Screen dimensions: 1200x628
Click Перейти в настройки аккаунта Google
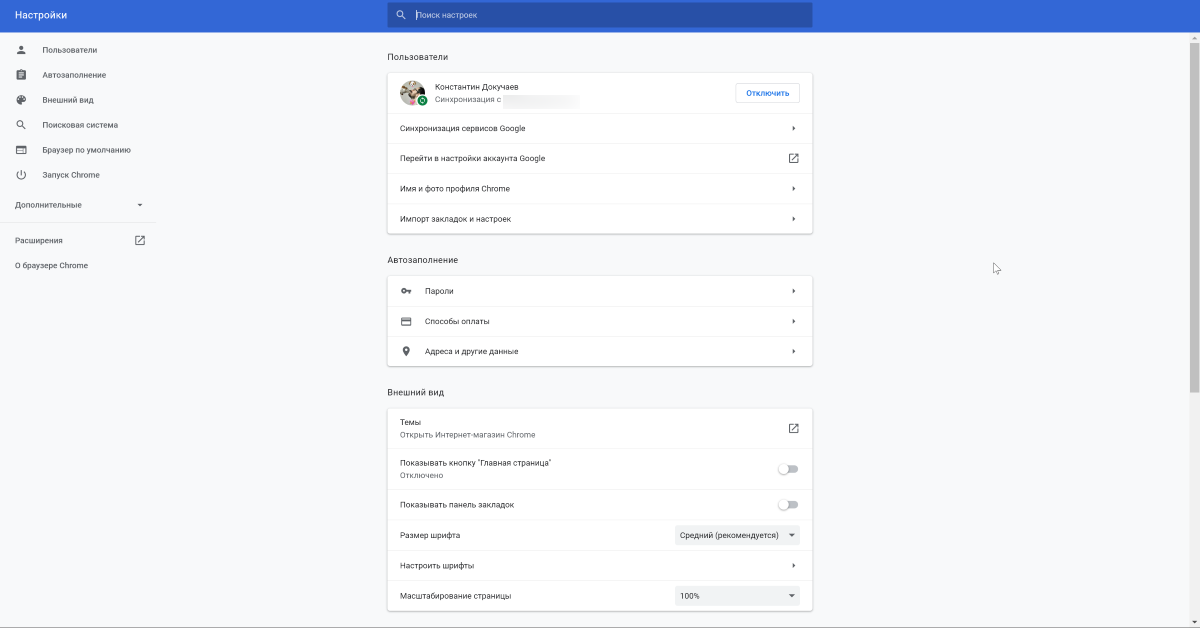pyautogui.click(x=600, y=158)
